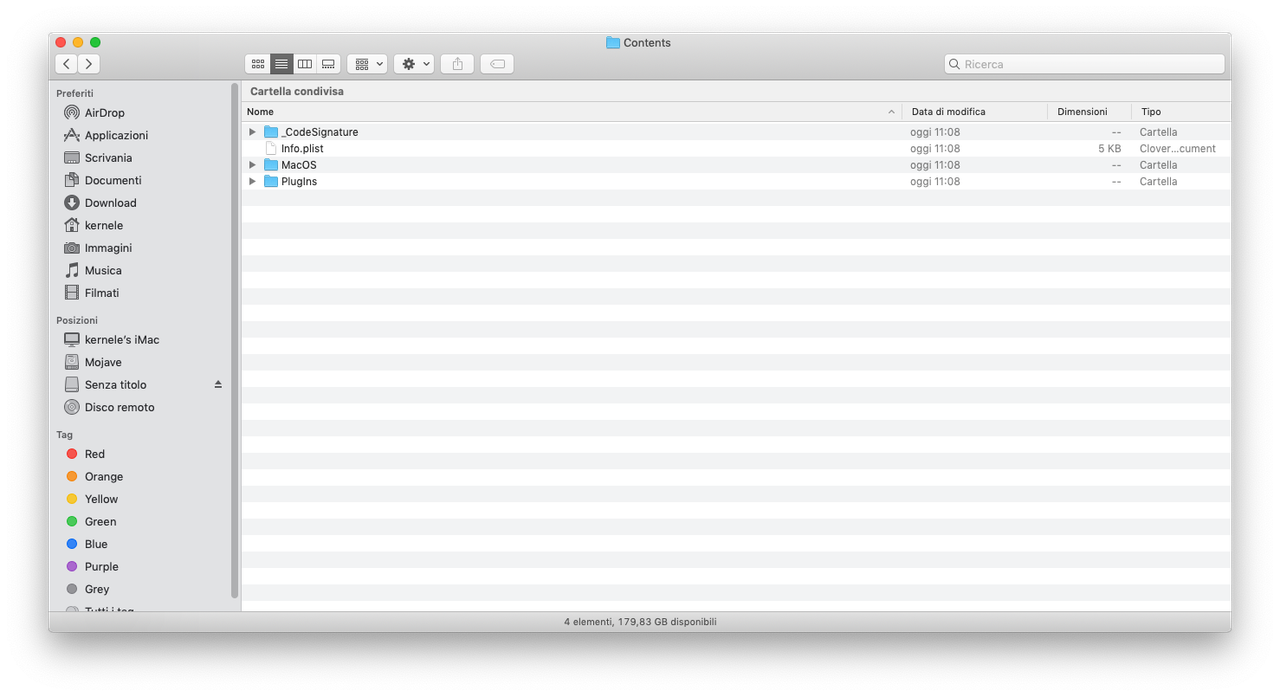Switch to list view
The image size is (1280, 696).
(x=281, y=64)
